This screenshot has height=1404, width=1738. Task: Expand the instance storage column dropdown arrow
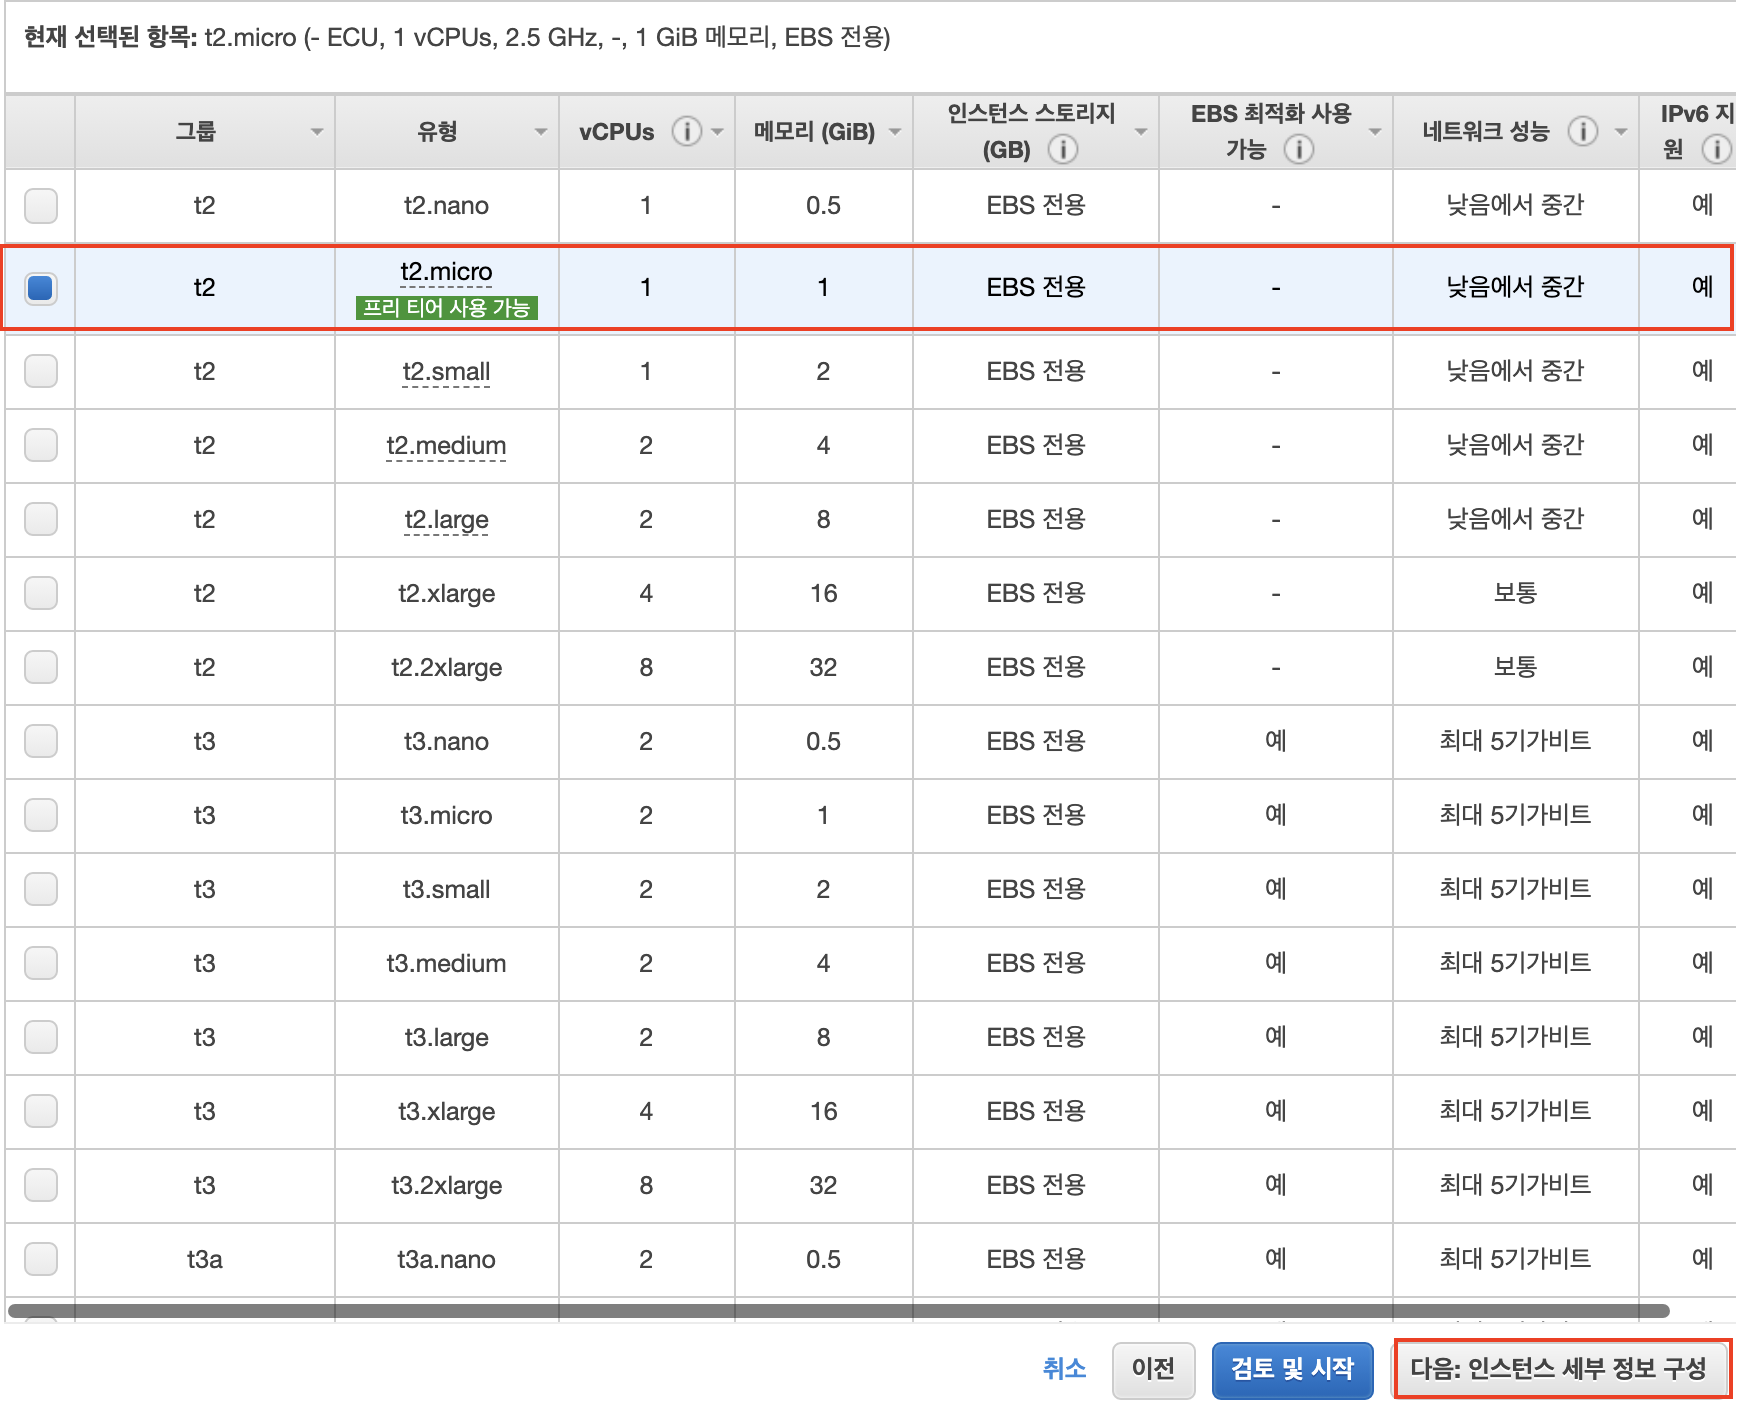[1141, 132]
